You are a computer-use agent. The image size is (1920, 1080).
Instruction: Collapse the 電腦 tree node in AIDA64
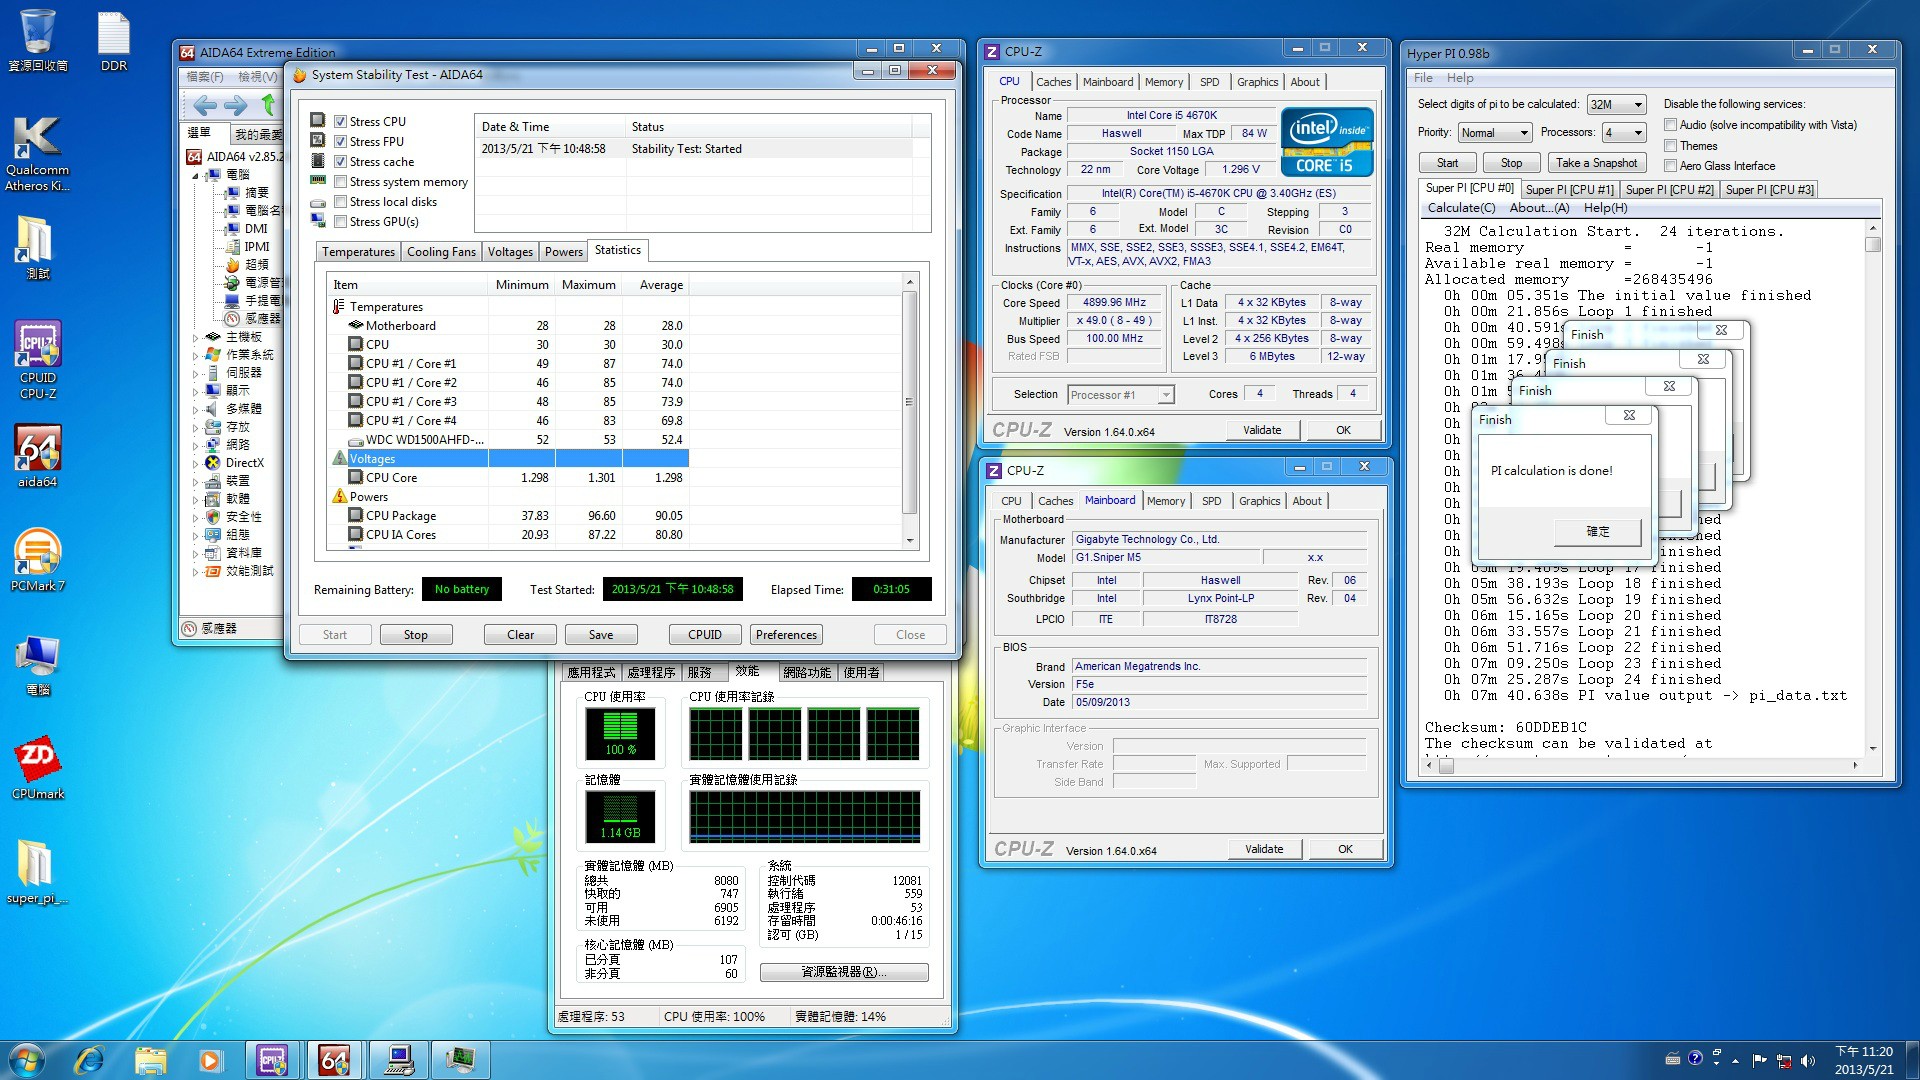point(196,175)
